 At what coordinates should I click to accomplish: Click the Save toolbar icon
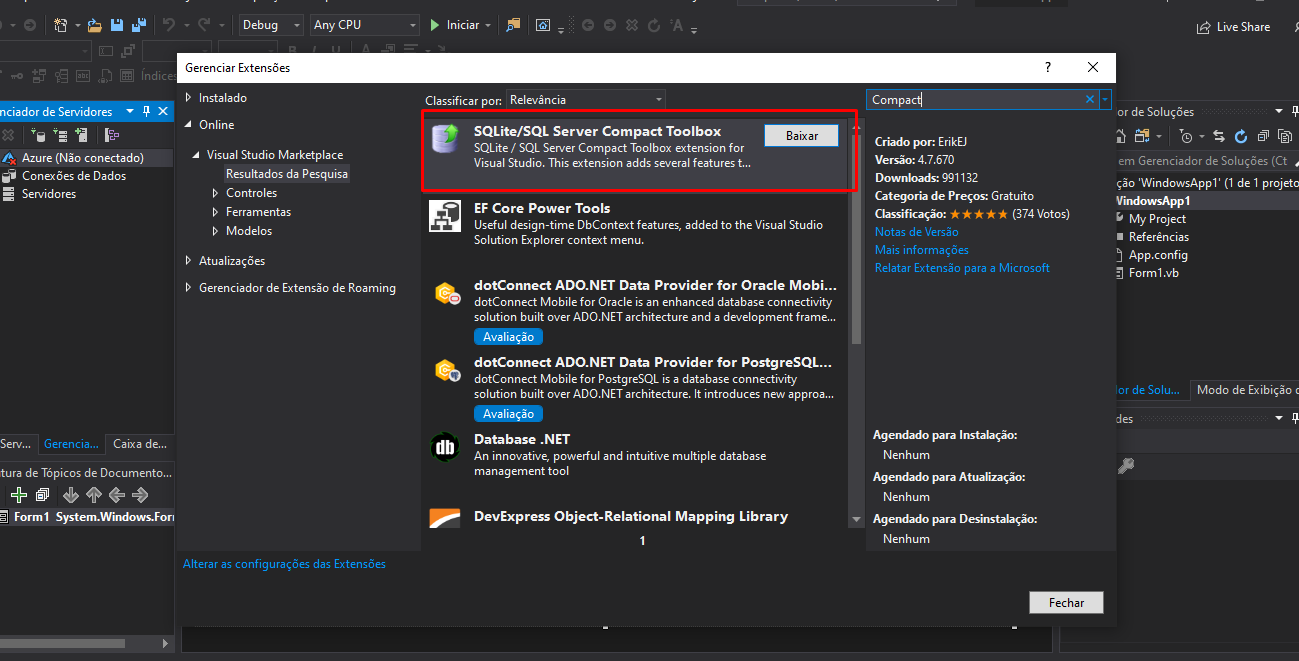tap(117, 25)
